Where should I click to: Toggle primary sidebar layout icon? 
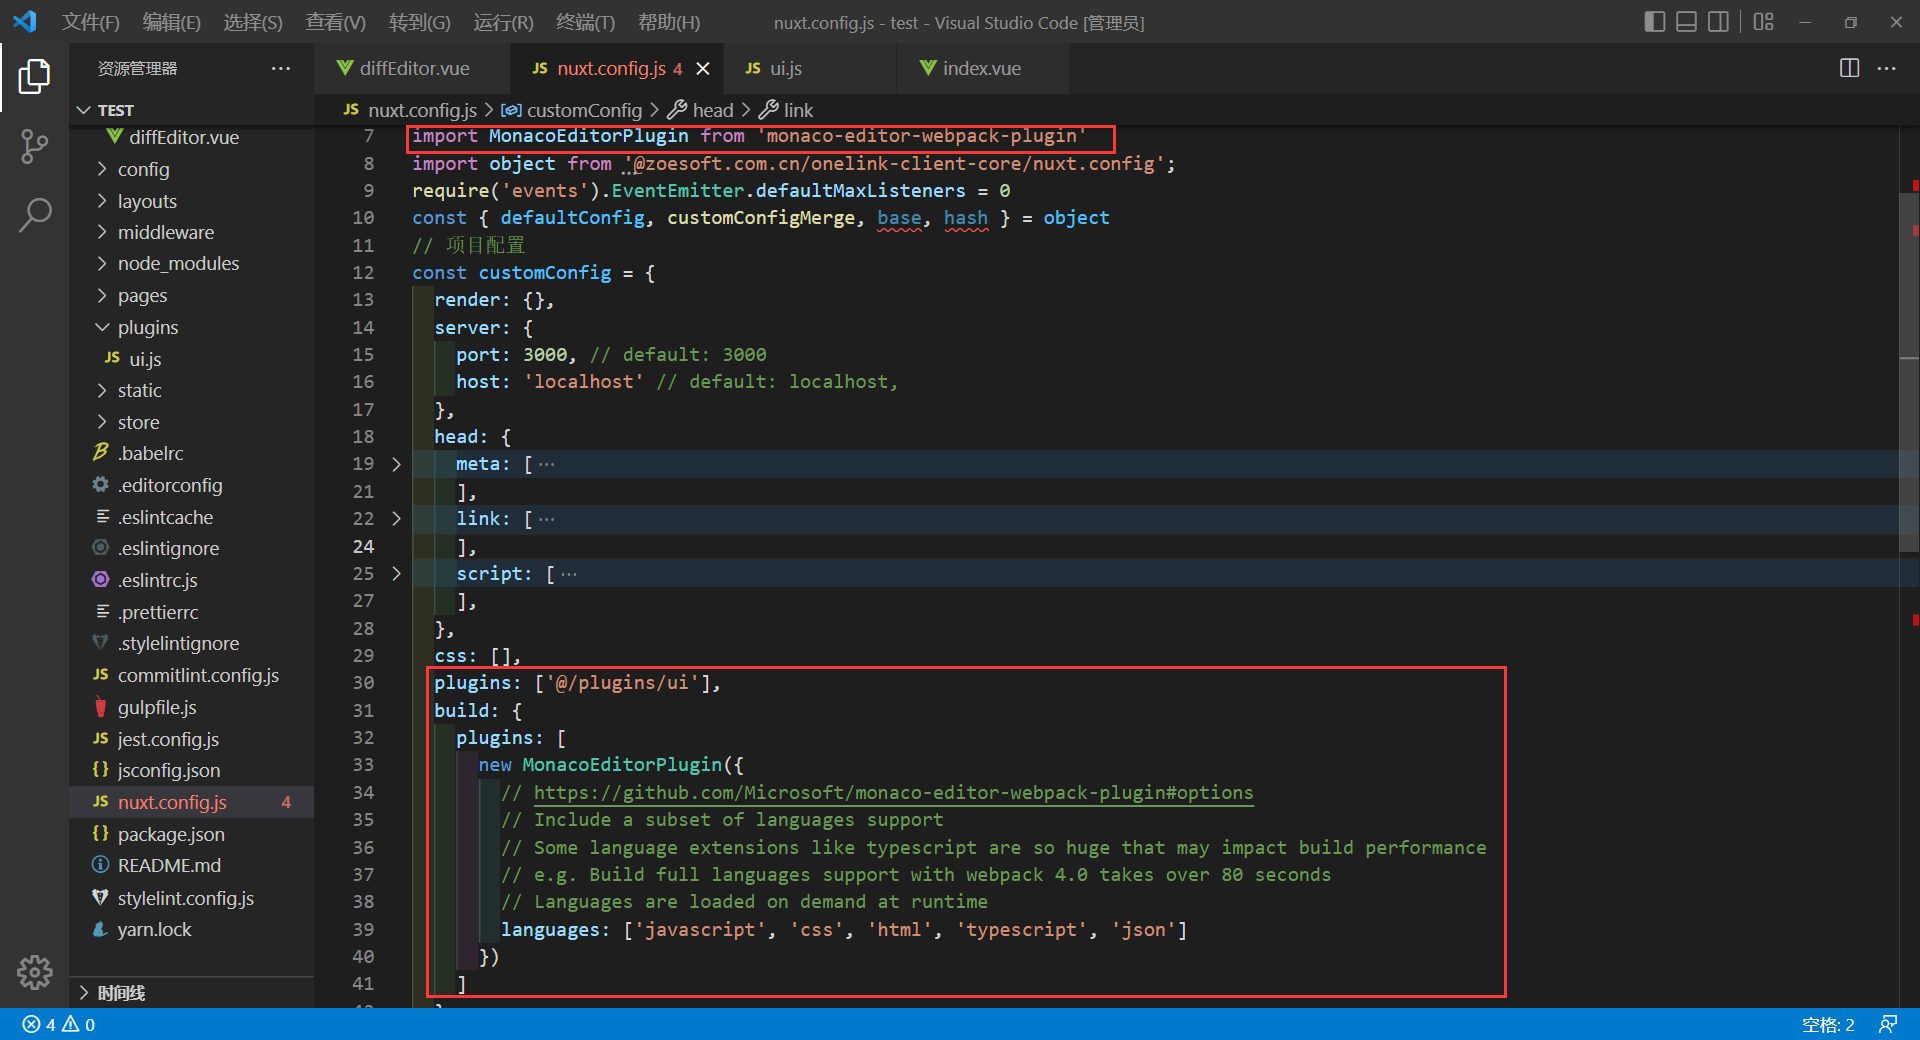tap(1654, 21)
